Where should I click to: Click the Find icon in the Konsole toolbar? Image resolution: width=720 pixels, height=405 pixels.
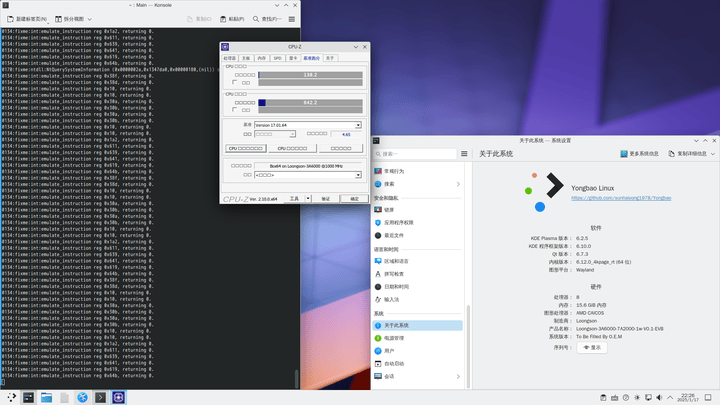[x=257, y=18]
